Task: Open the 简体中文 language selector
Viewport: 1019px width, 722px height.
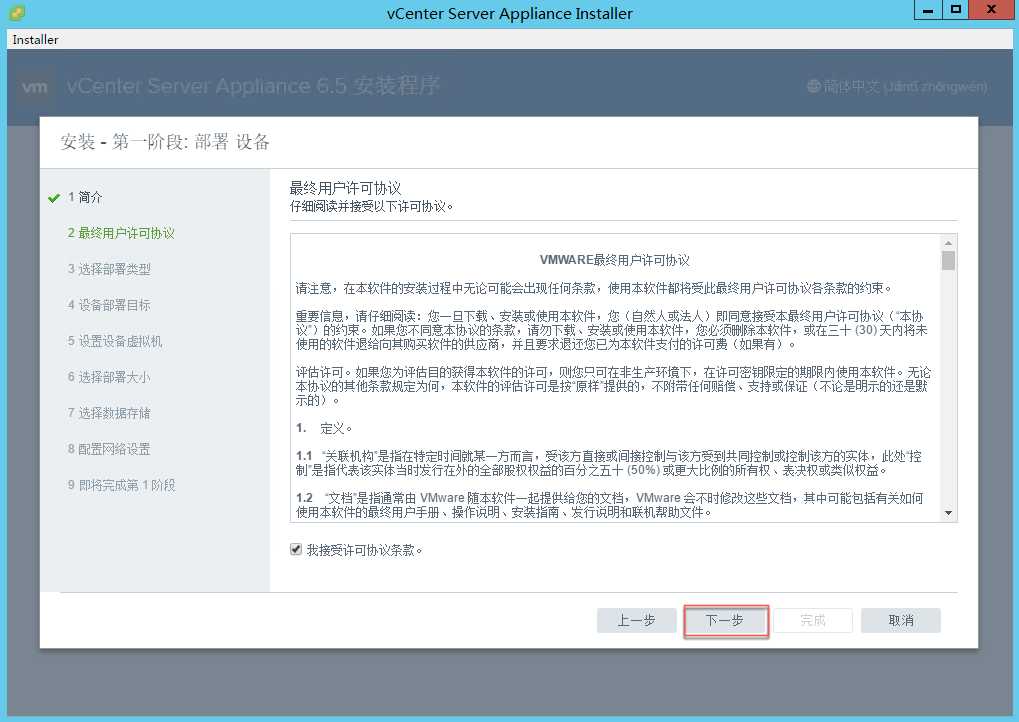Action: 897,86
